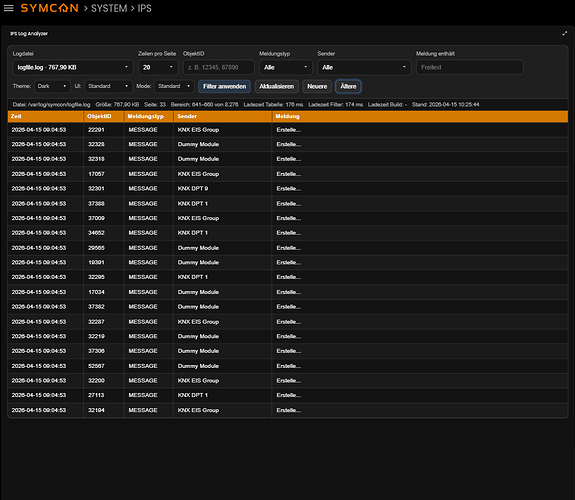Viewport: 575px width, 500px height.
Task: Click the Meldung column header
Action: coord(420,116)
